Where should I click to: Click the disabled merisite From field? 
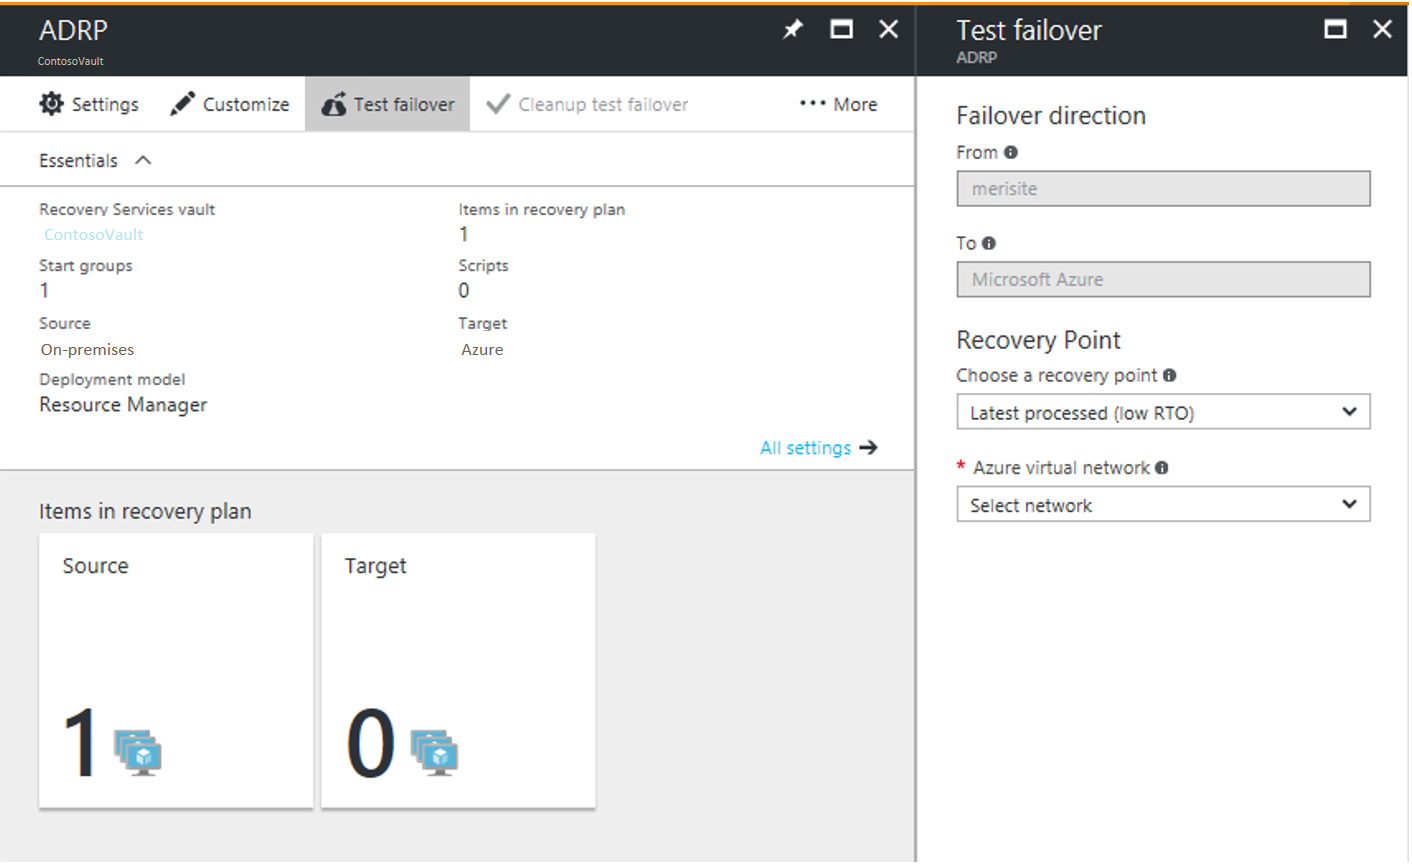(x=1163, y=188)
